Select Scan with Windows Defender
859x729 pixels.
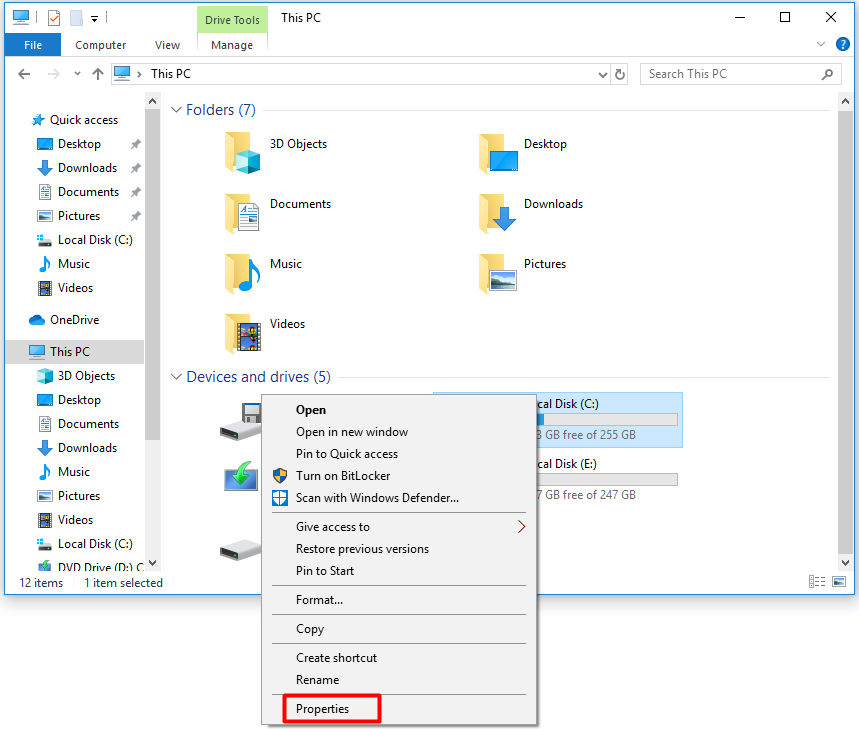pos(399,498)
